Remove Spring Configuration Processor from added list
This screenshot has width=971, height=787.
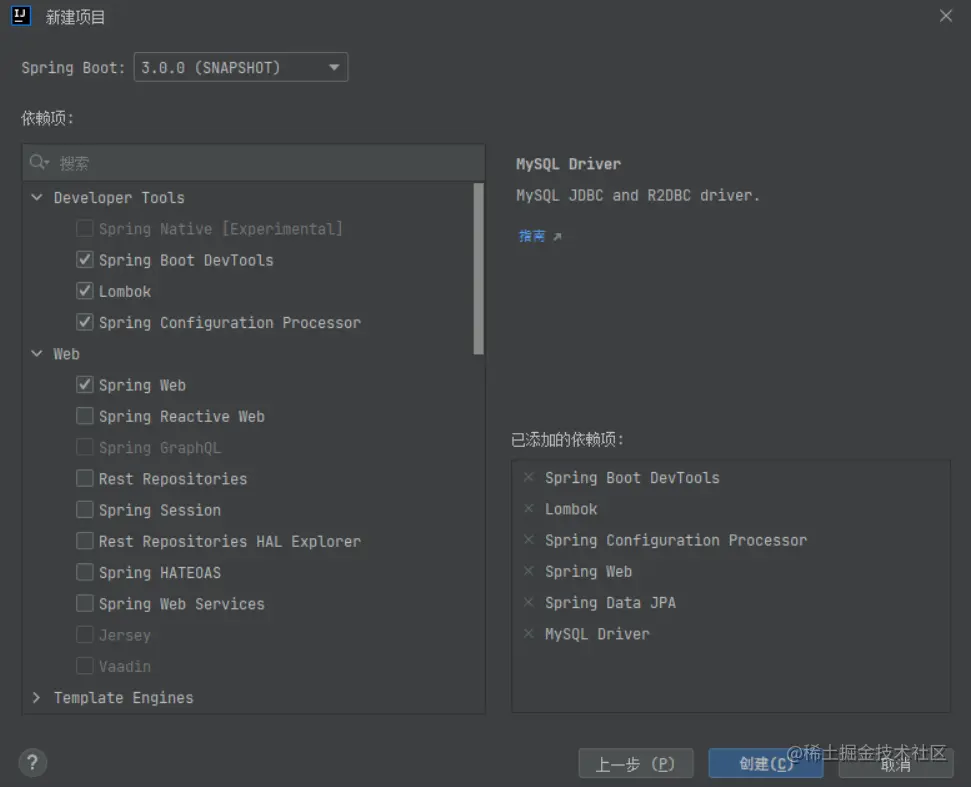click(528, 540)
